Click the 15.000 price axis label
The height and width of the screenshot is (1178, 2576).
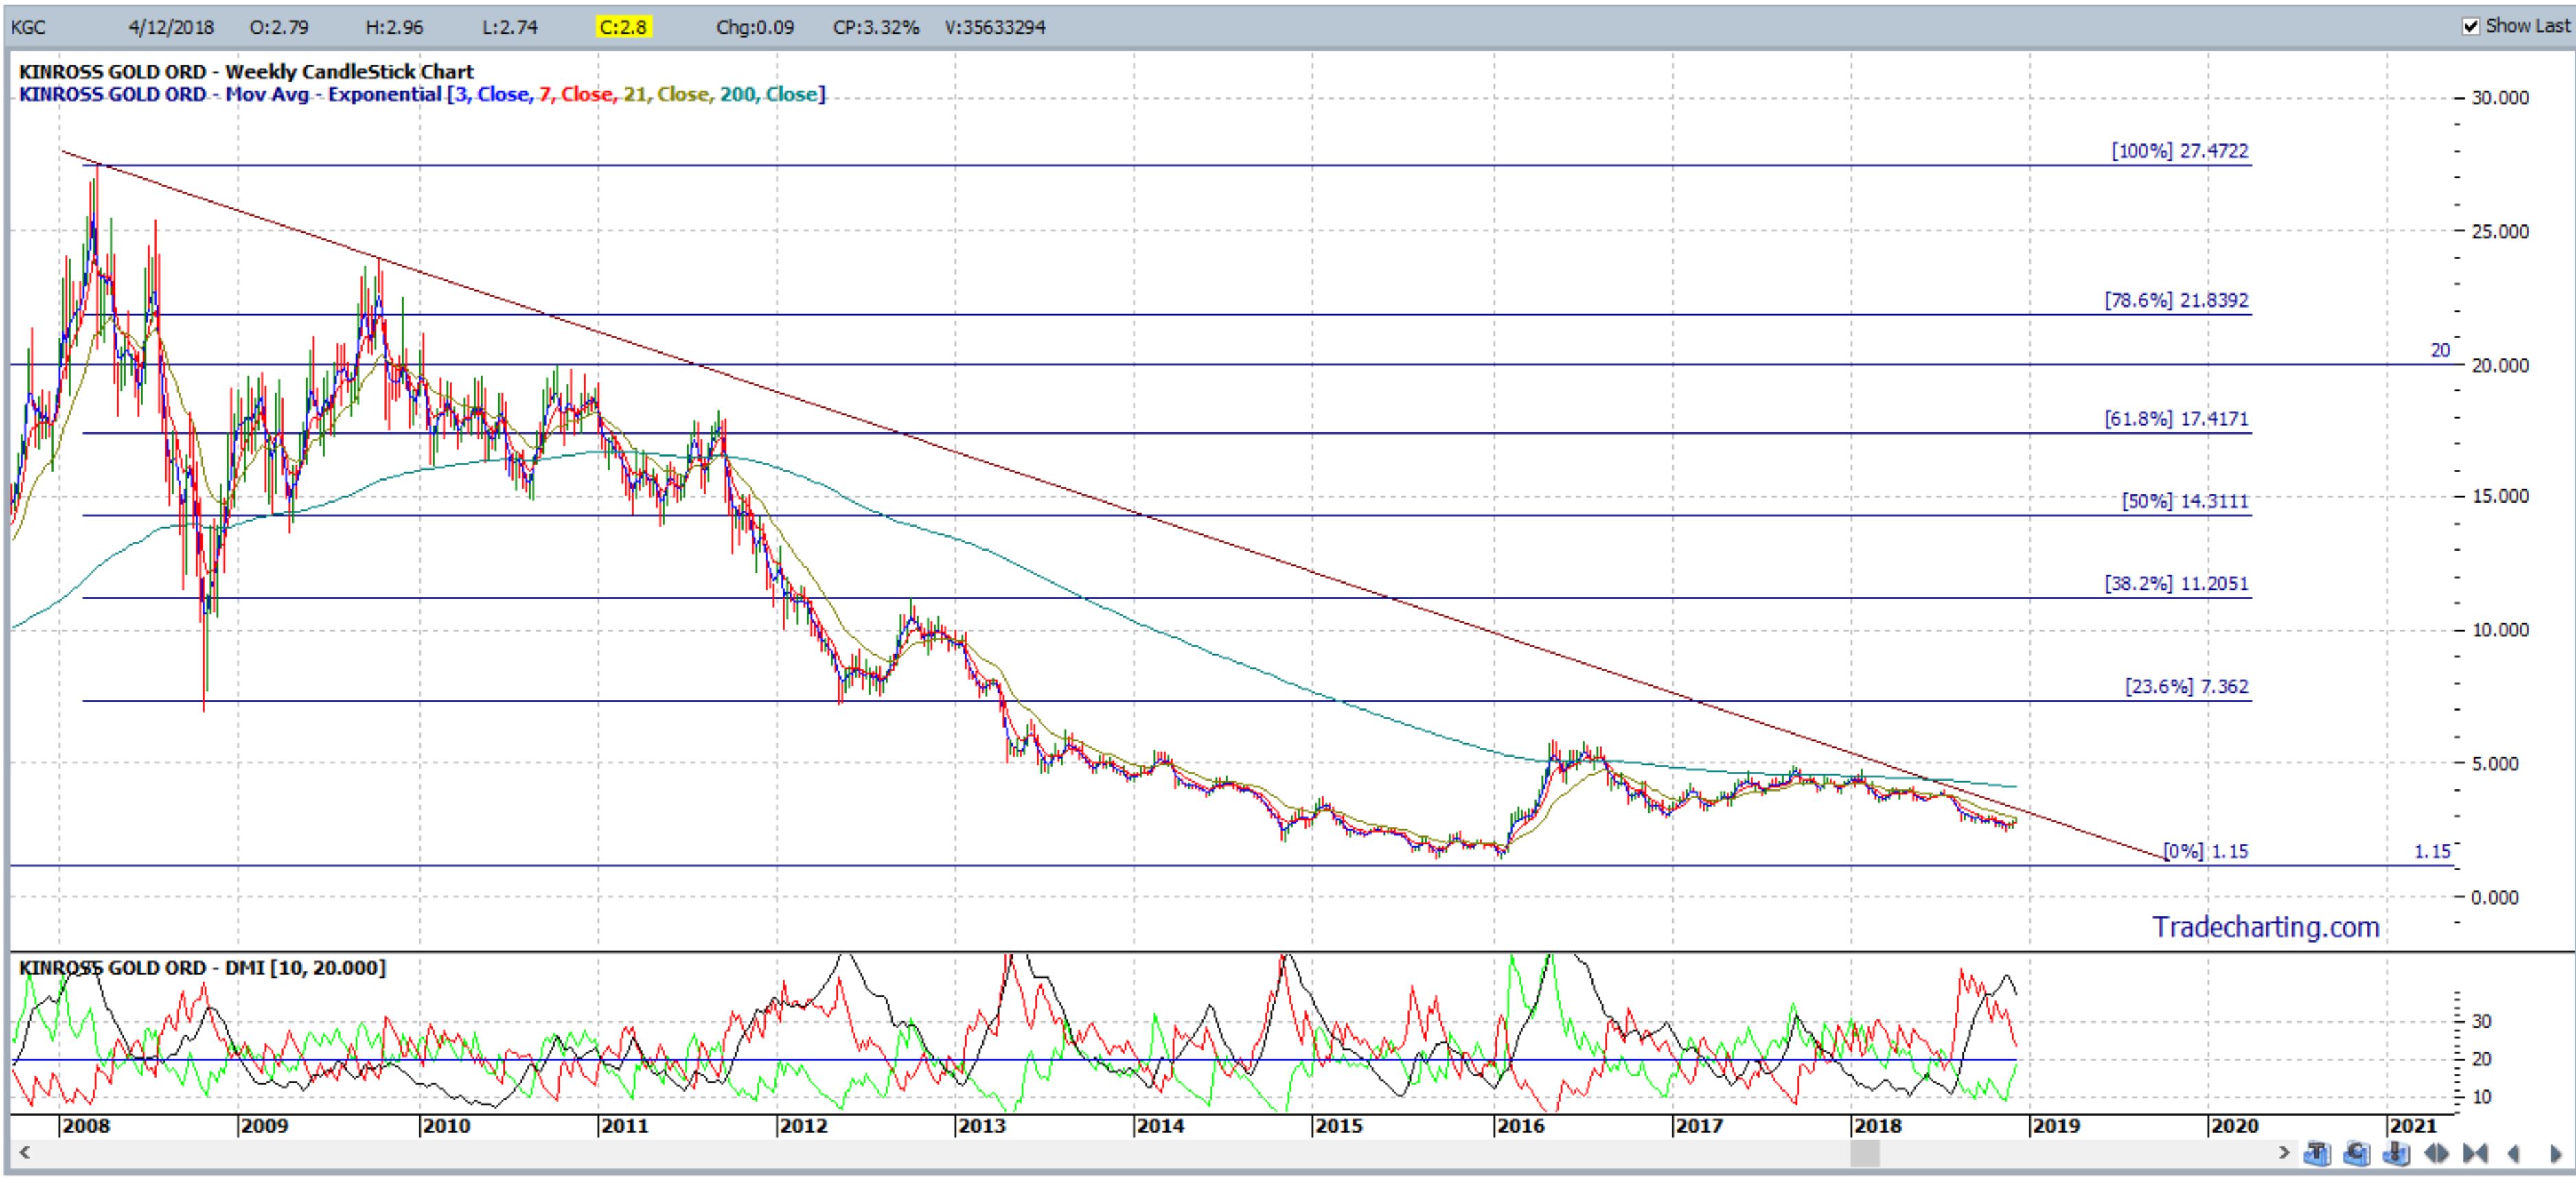point(2500,496)
